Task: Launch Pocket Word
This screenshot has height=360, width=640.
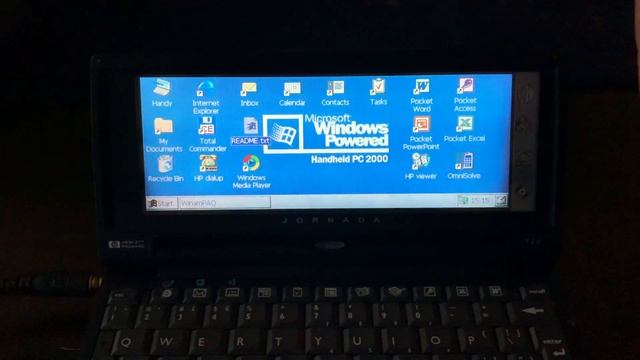Action: click(x=421, y=96)
